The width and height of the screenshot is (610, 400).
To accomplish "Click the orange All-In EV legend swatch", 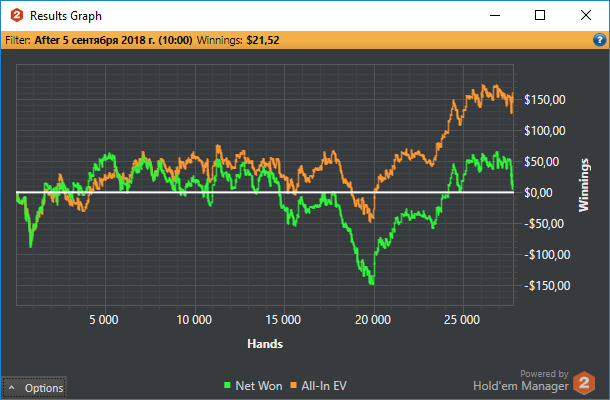I will [x=293, y=385].
